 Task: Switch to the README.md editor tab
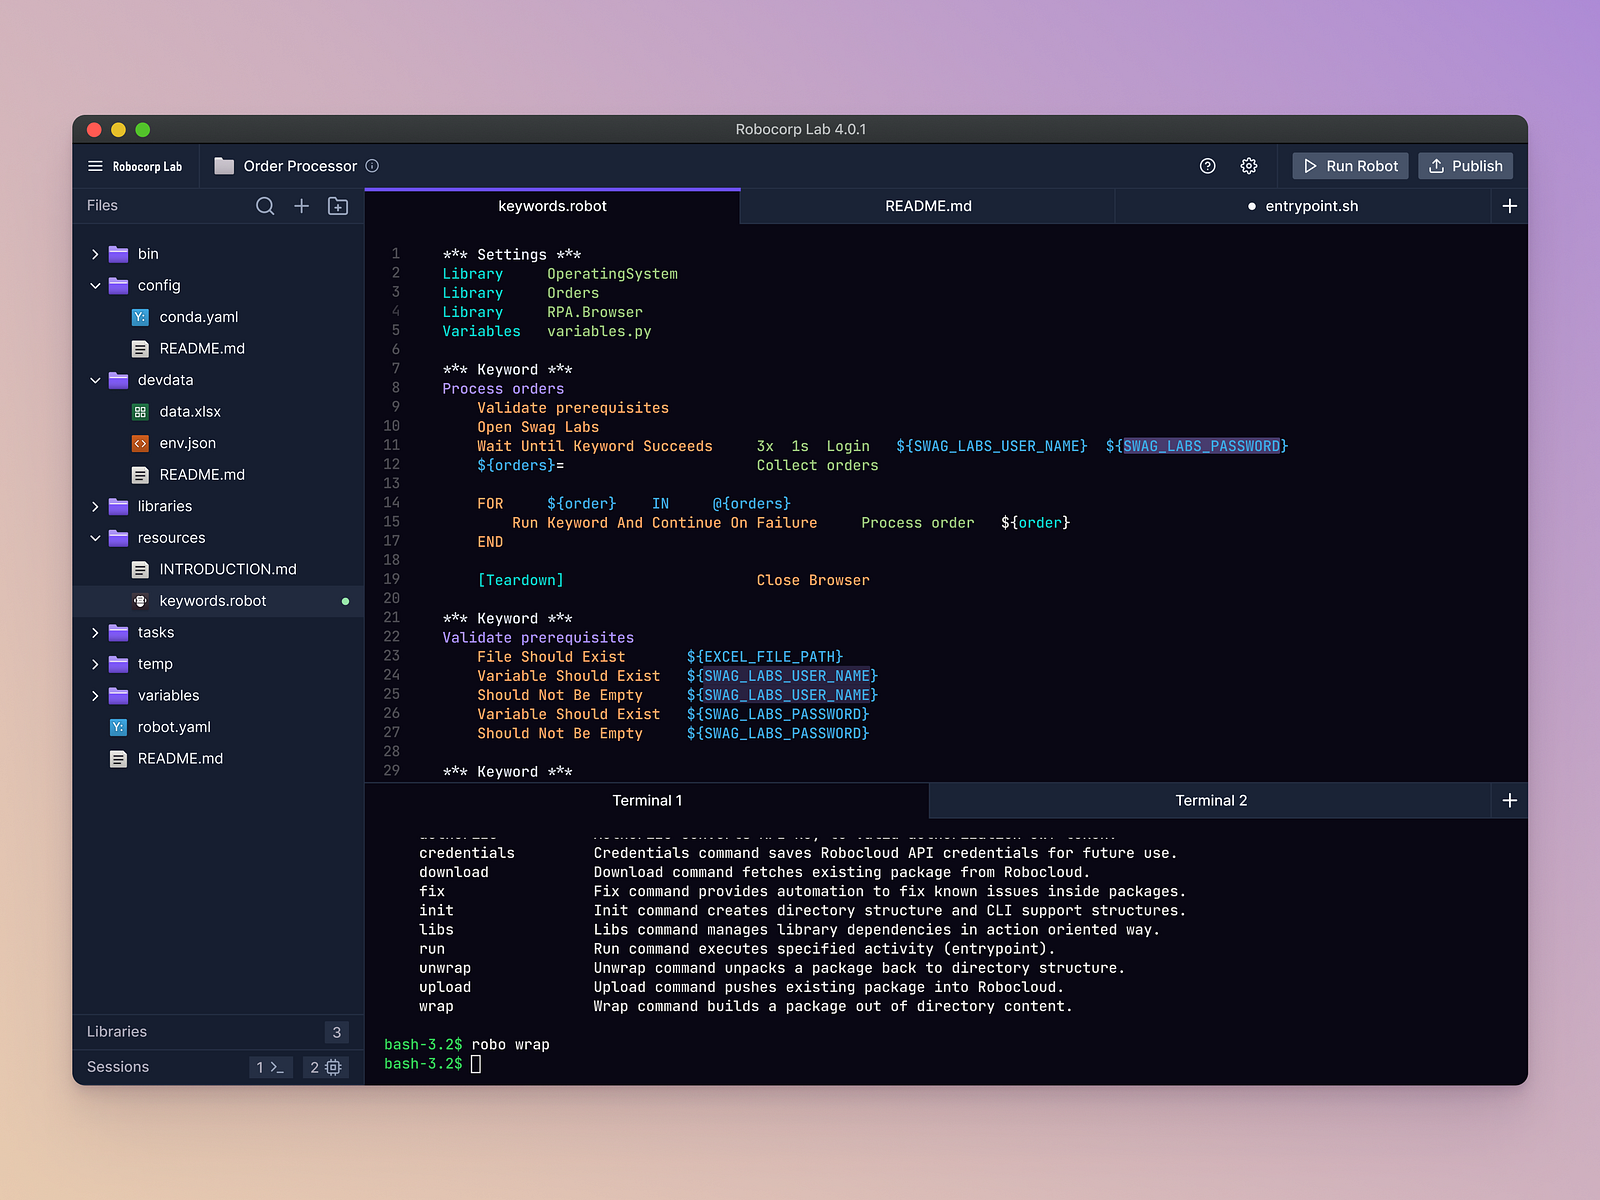click(927, 206)
